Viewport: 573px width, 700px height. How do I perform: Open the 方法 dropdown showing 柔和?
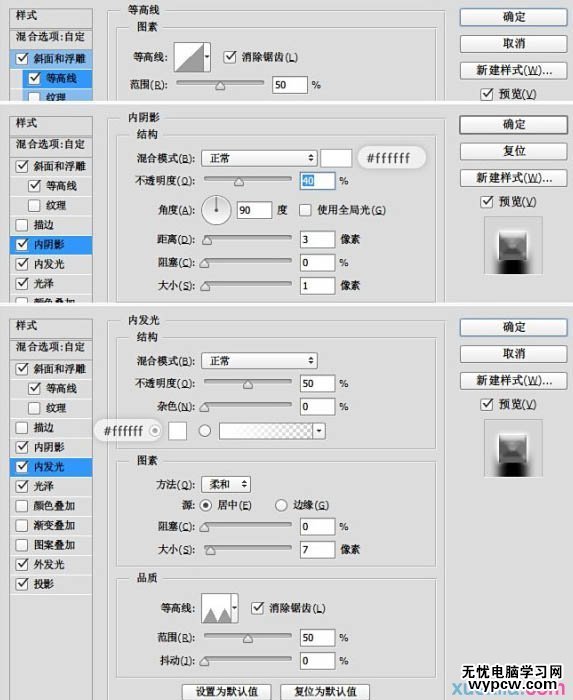coord(226,484)
